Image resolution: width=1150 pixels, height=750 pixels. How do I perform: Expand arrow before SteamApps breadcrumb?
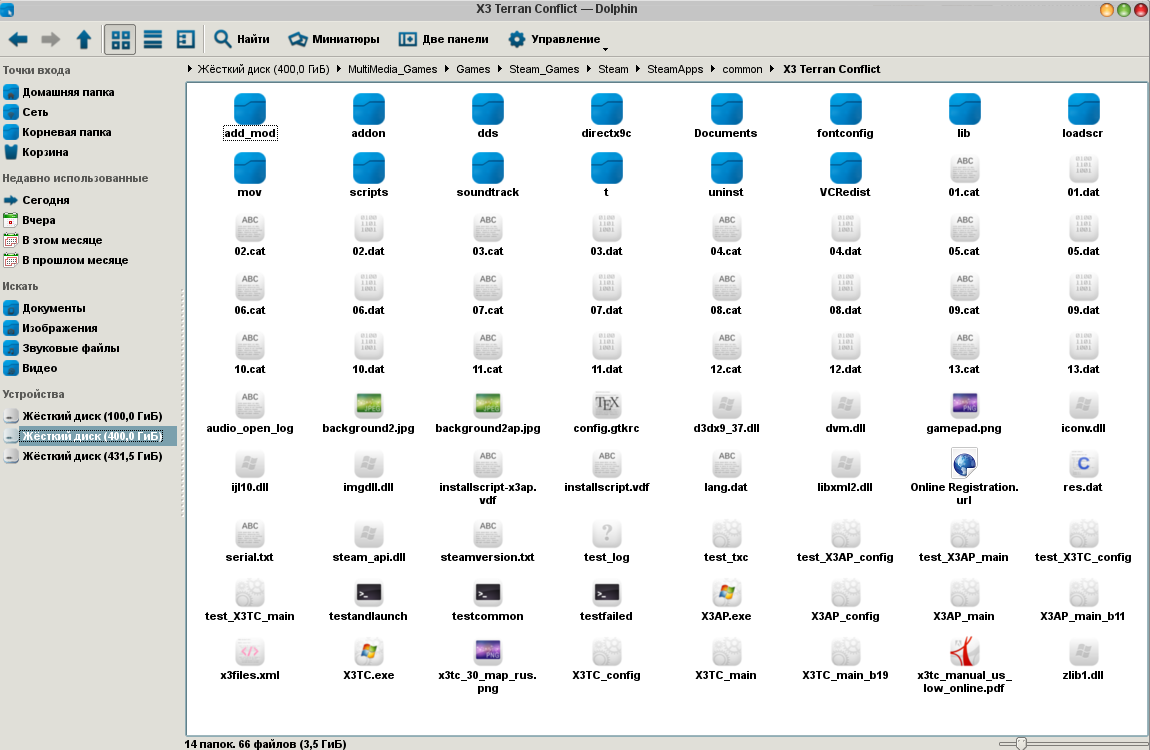coord(638,69)
